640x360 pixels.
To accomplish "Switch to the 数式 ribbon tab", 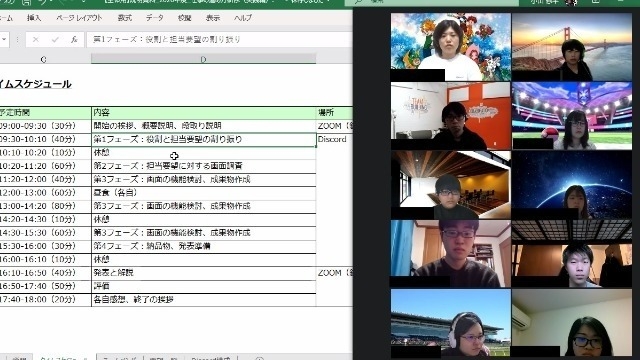I will 124,18.
